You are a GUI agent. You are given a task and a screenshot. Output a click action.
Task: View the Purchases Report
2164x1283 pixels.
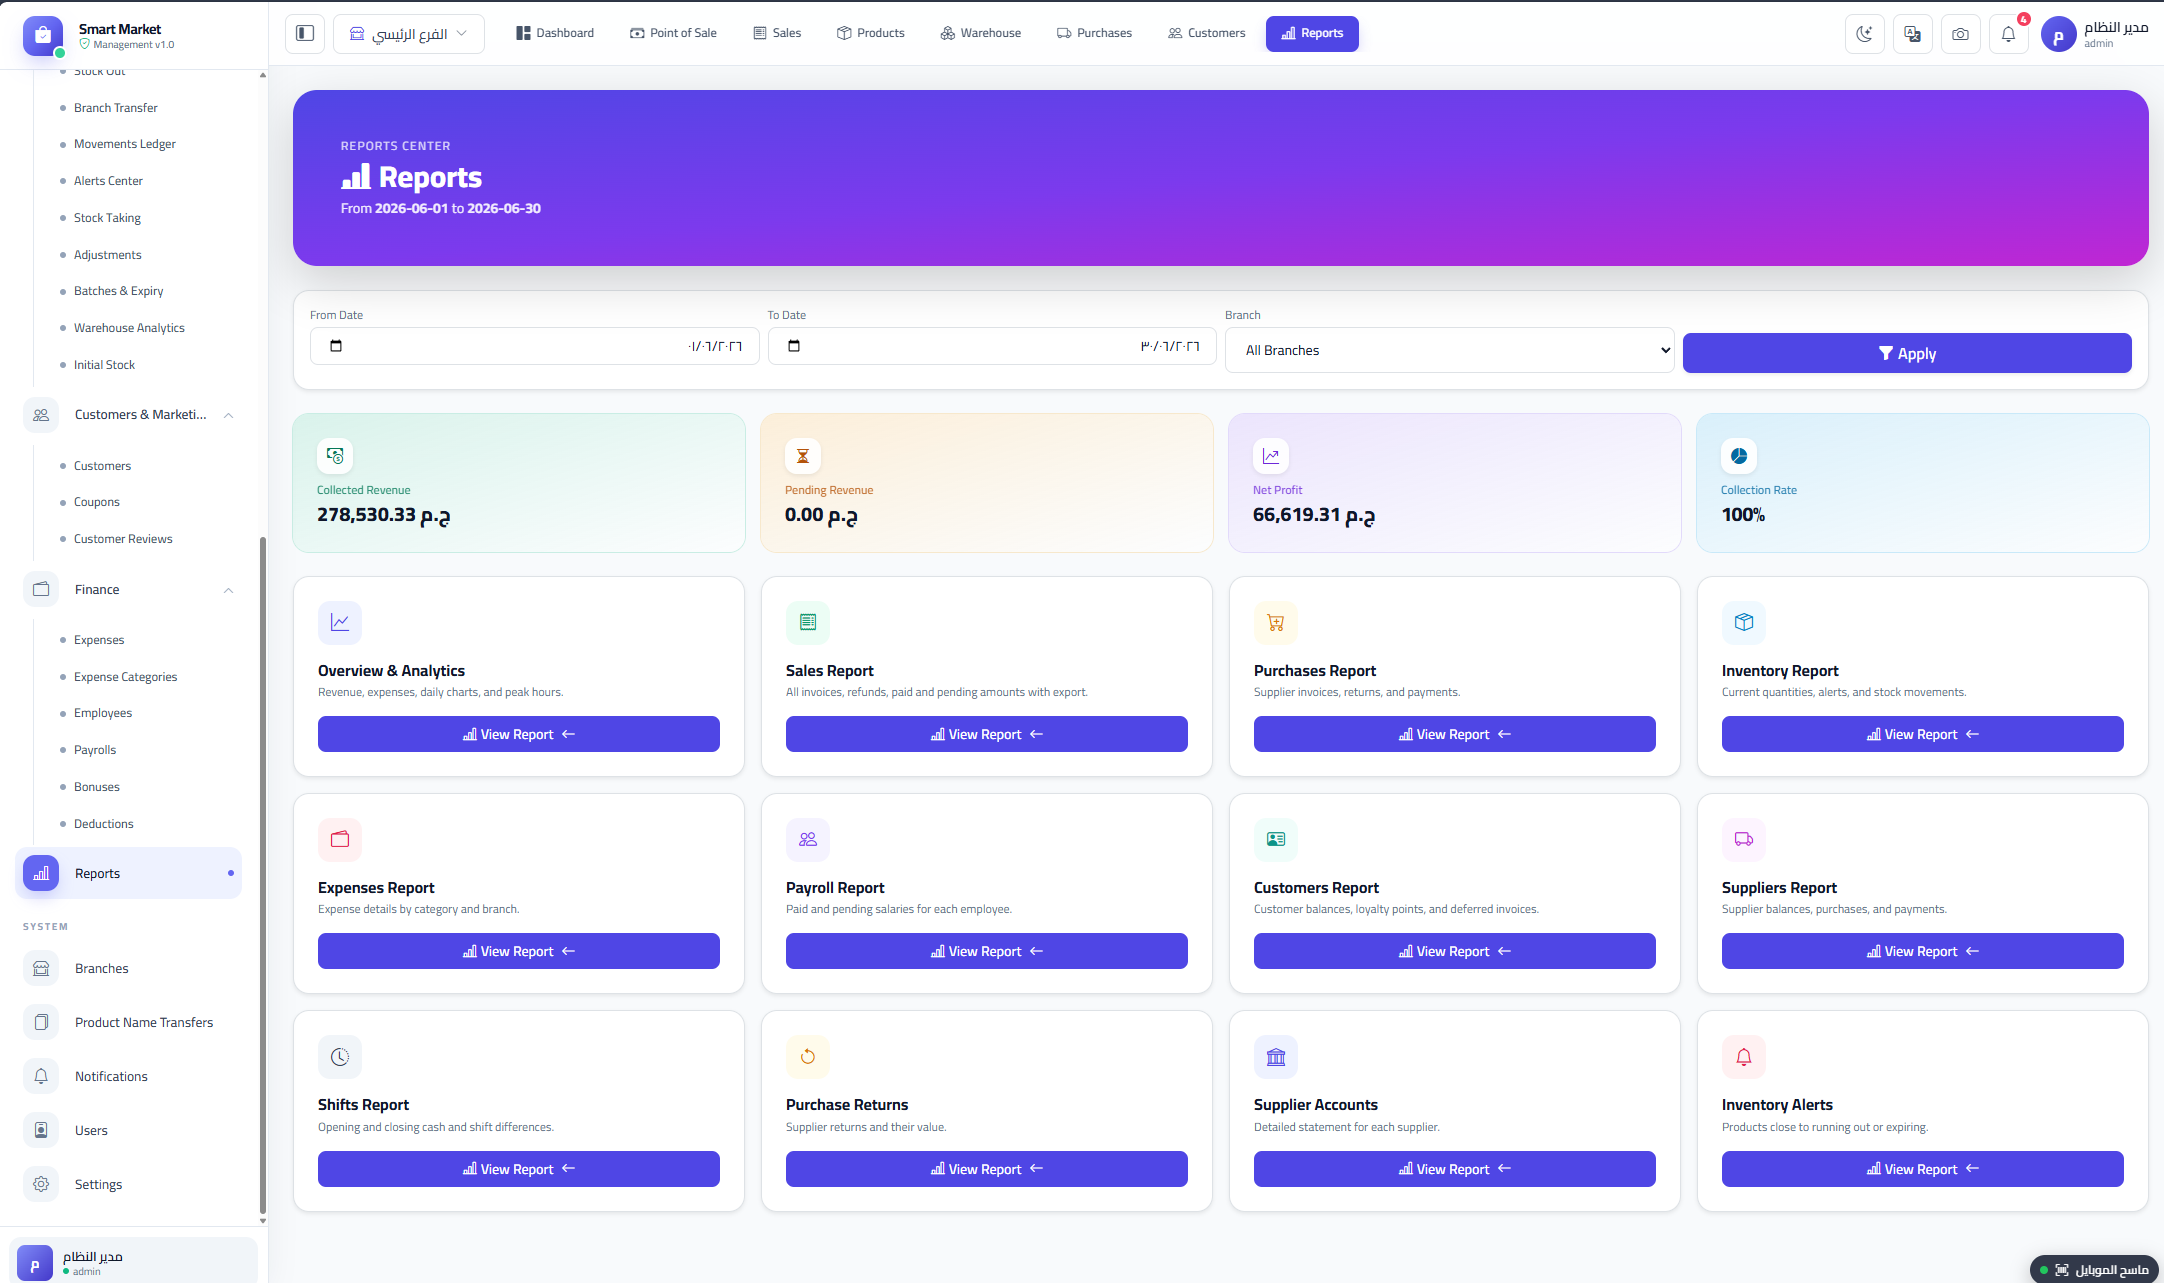coord(1454,734)
